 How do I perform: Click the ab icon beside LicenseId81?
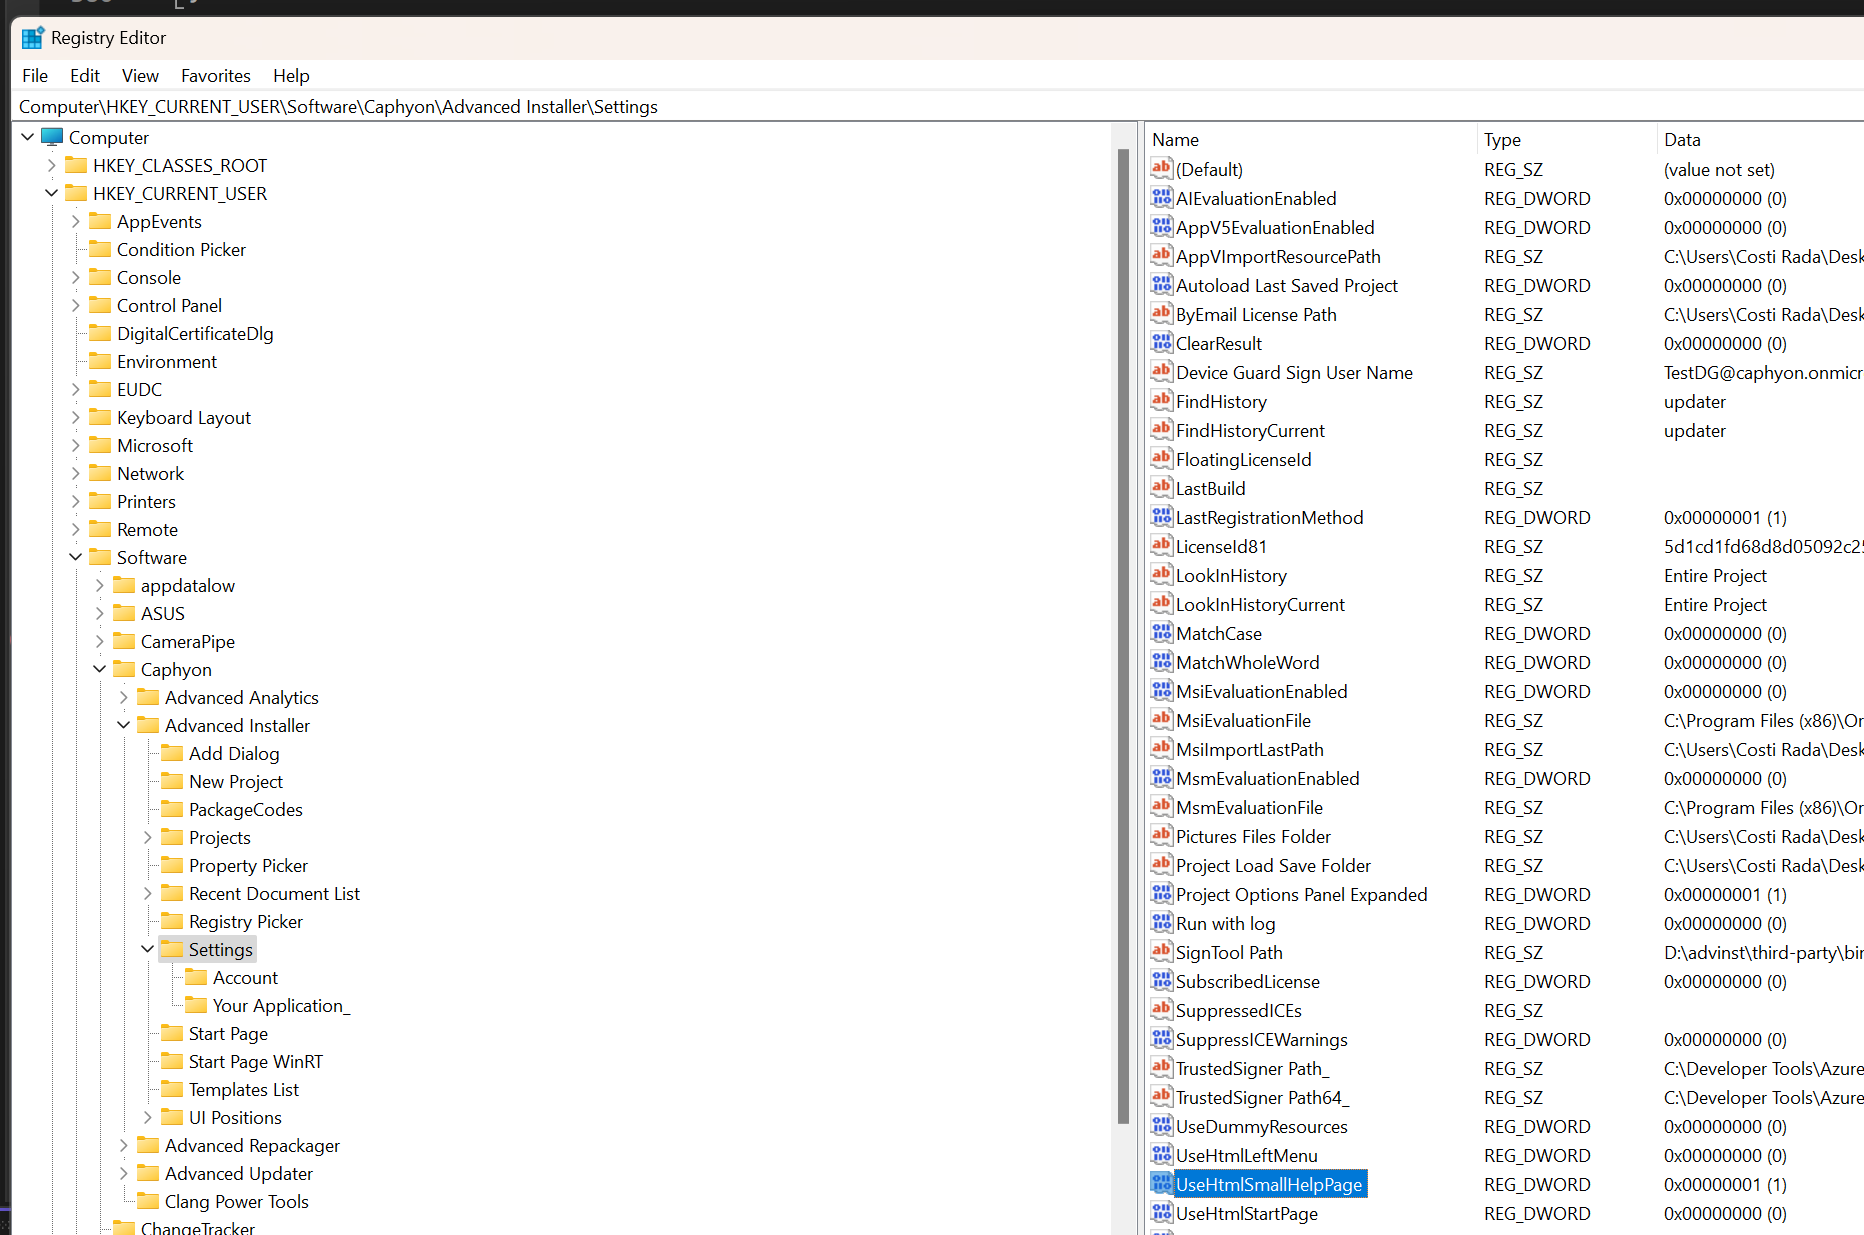[1161, 546]
